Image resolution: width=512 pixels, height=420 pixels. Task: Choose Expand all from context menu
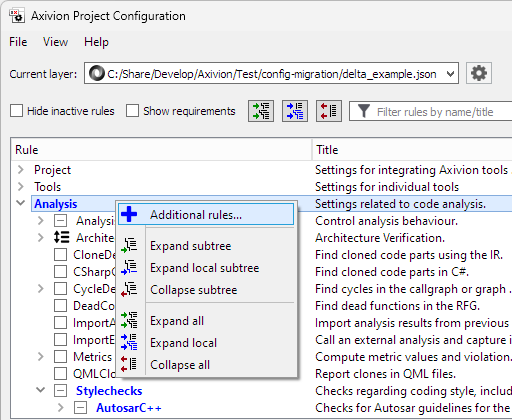tap(206, 321)
